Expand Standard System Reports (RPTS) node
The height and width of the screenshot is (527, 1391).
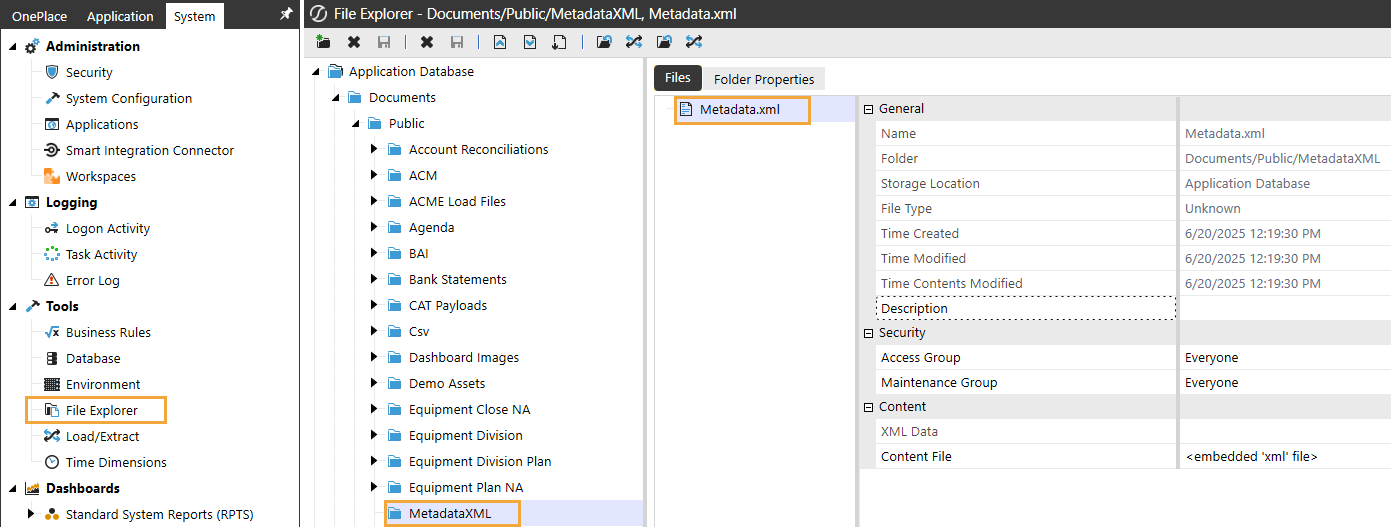[x=31, y=514]
